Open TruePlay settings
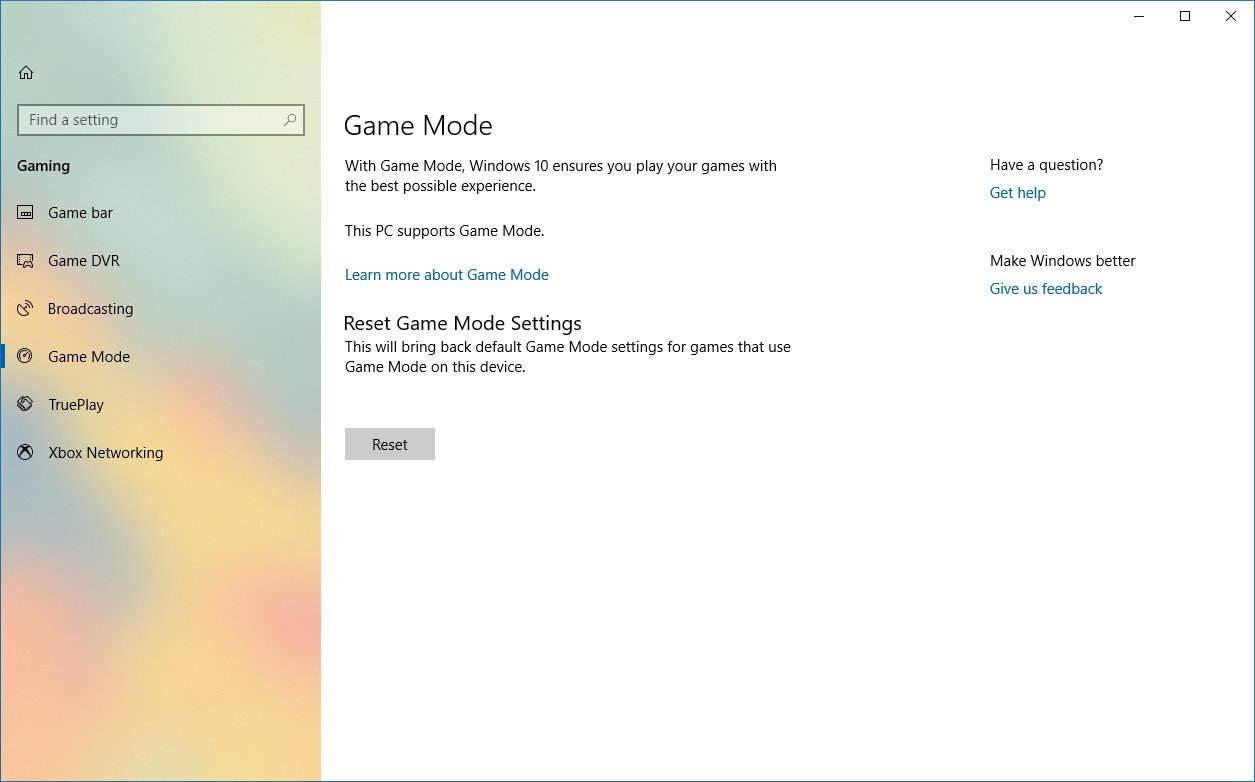Screen dimensions: 1255x782 [161, 405]
